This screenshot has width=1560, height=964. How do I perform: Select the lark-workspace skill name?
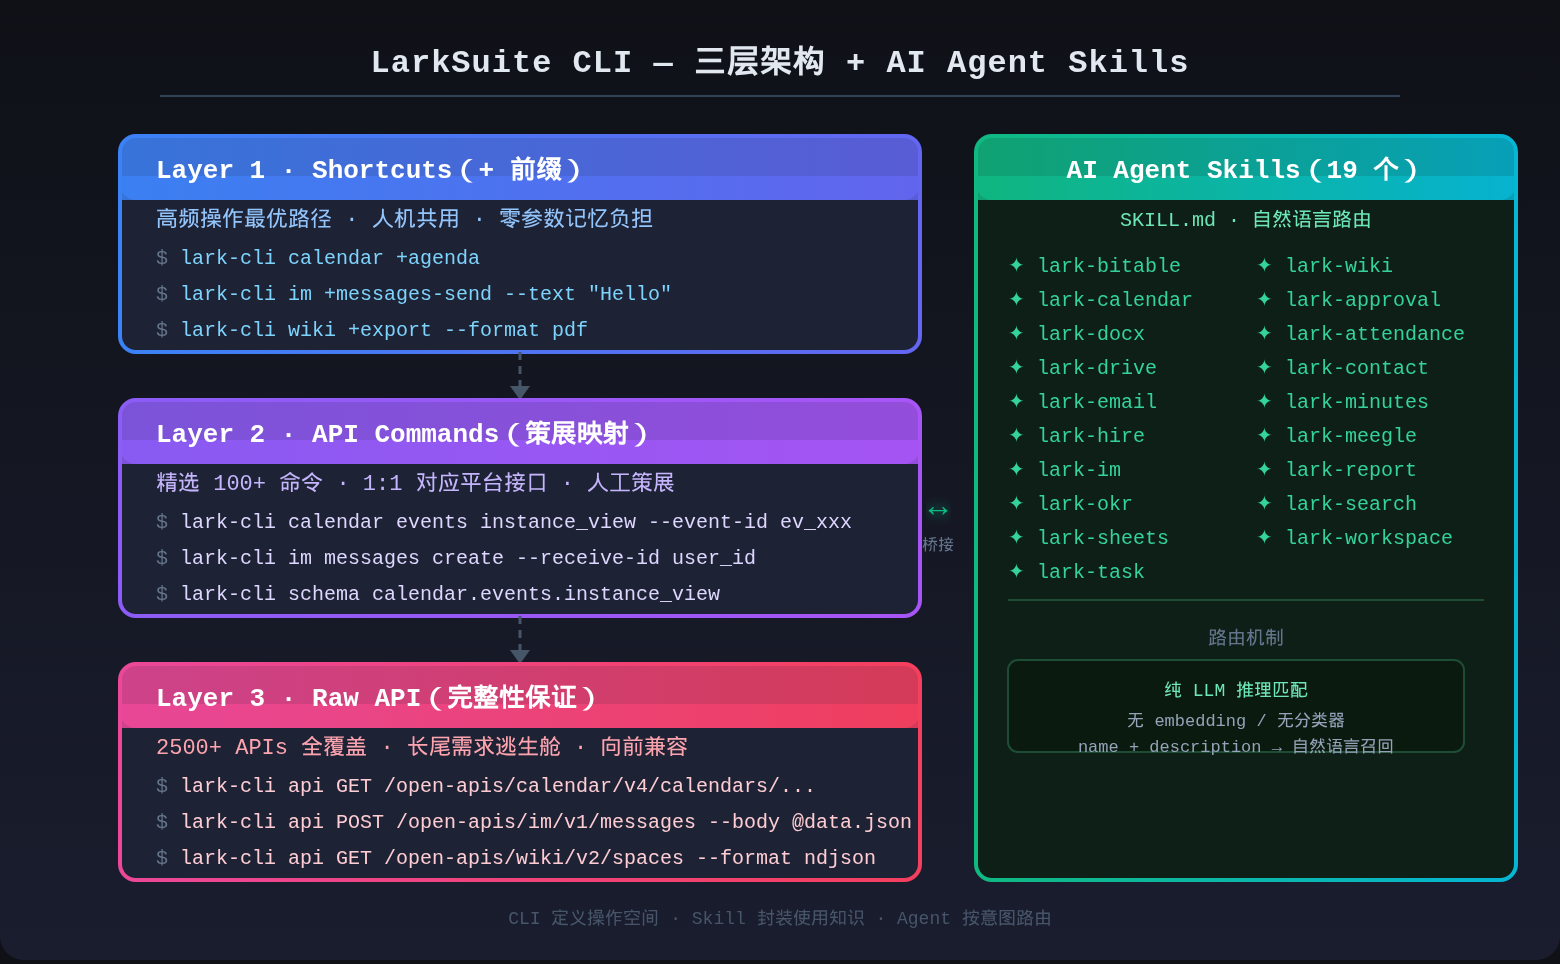[x=1369, y=538]
